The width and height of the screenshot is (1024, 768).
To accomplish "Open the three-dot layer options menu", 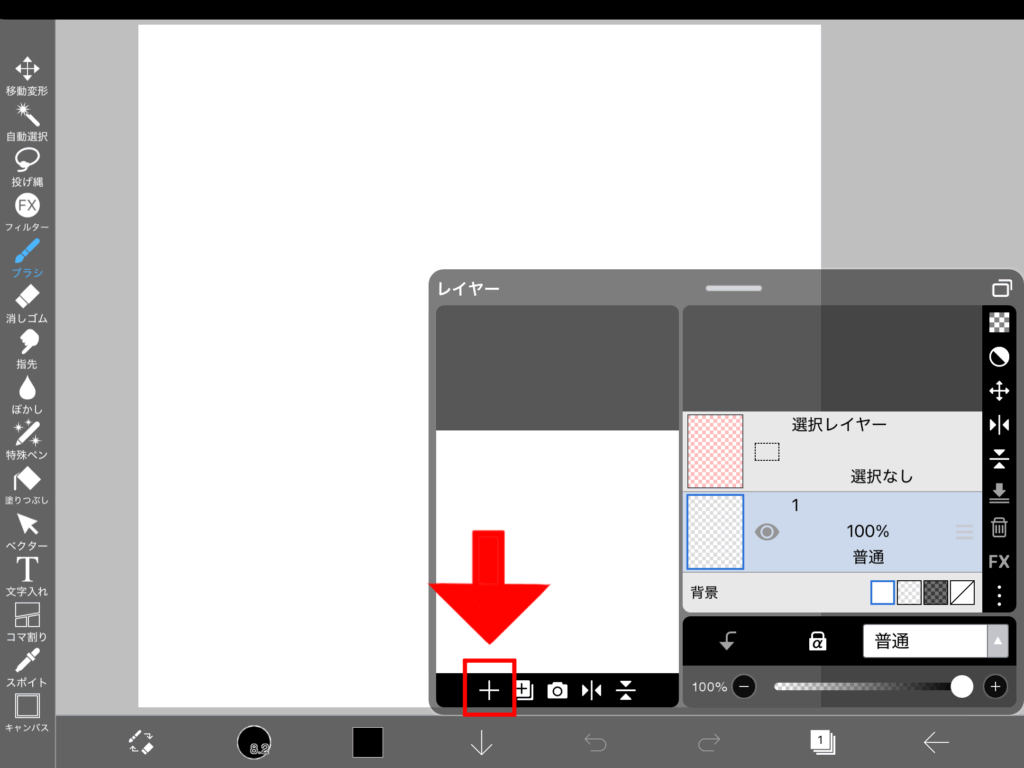I will pyautogui.click(x=998, y=596).
